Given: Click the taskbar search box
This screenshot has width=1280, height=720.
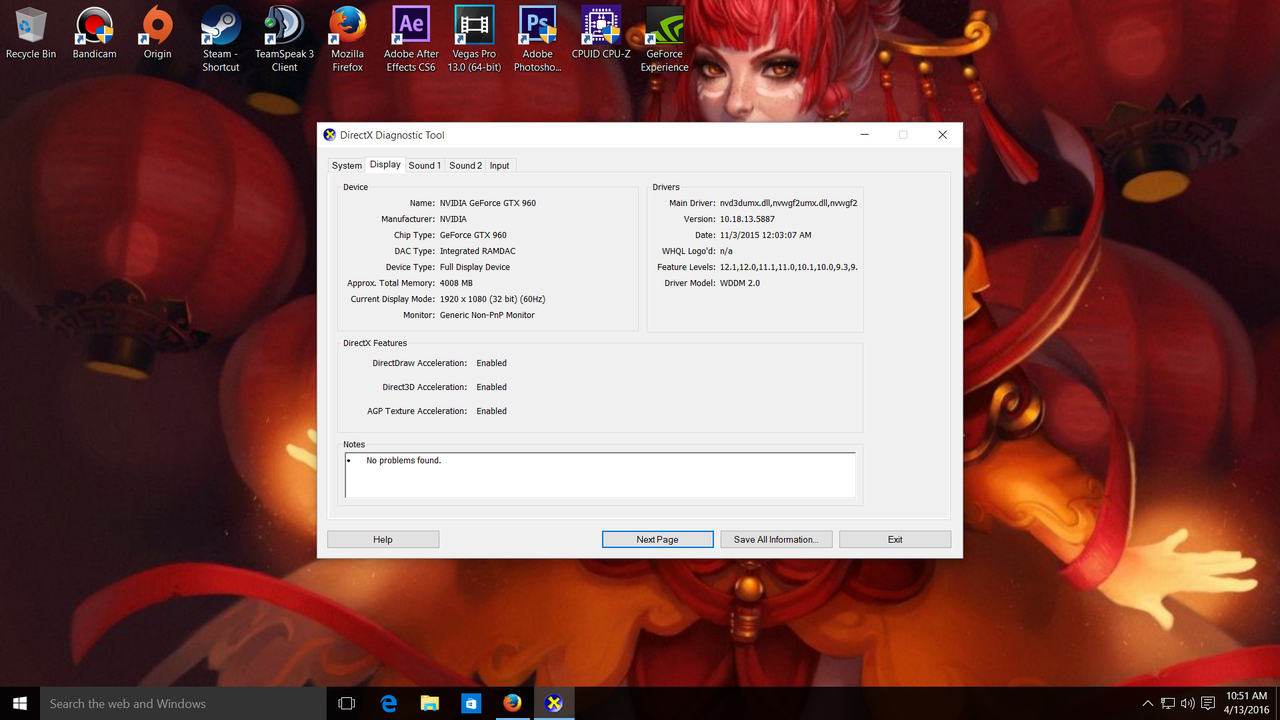Looking at the screenshot, I should (x=183, y=703).
